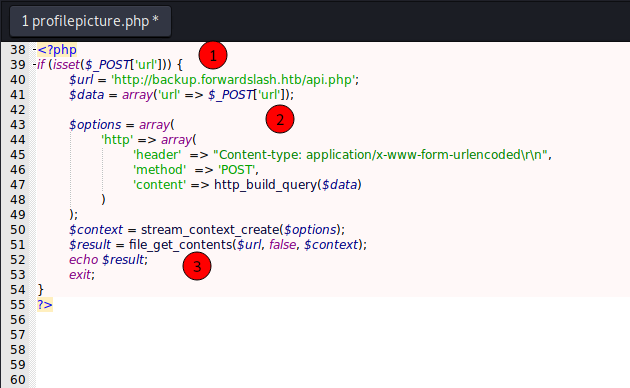Switch to the profilepicture.php tab
This screenshot has height=388, width=630.
[90, 21]
